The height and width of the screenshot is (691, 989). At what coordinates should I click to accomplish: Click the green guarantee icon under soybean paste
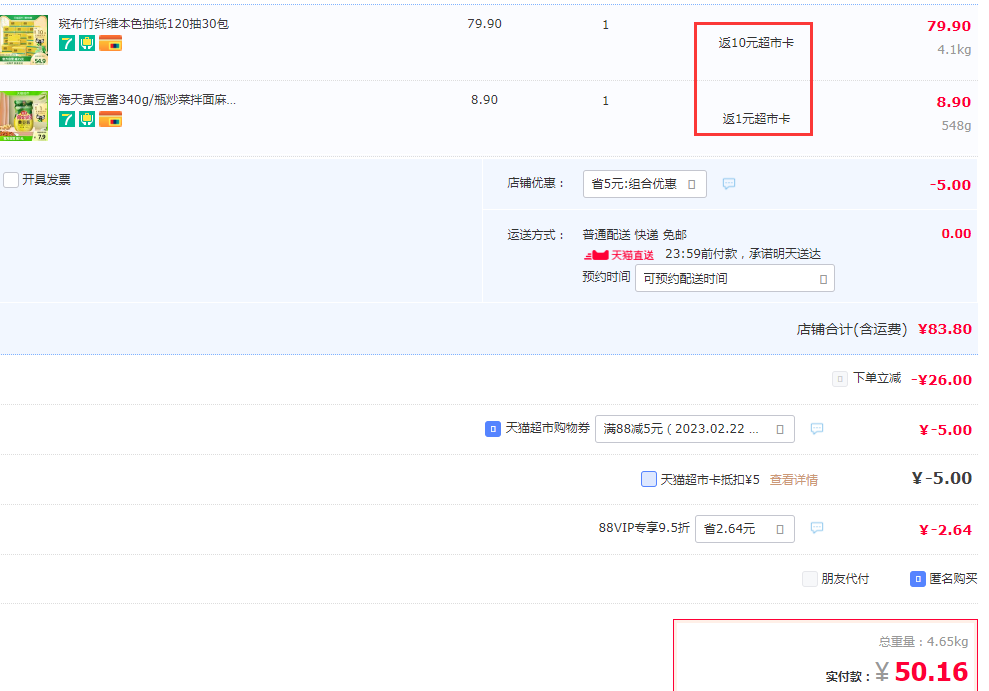(x=87, y=119)
